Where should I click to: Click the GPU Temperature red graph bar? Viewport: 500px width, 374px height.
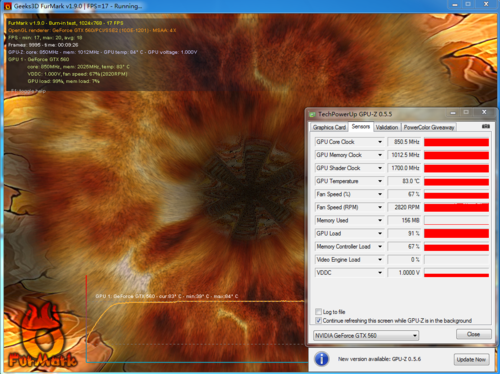456,181
